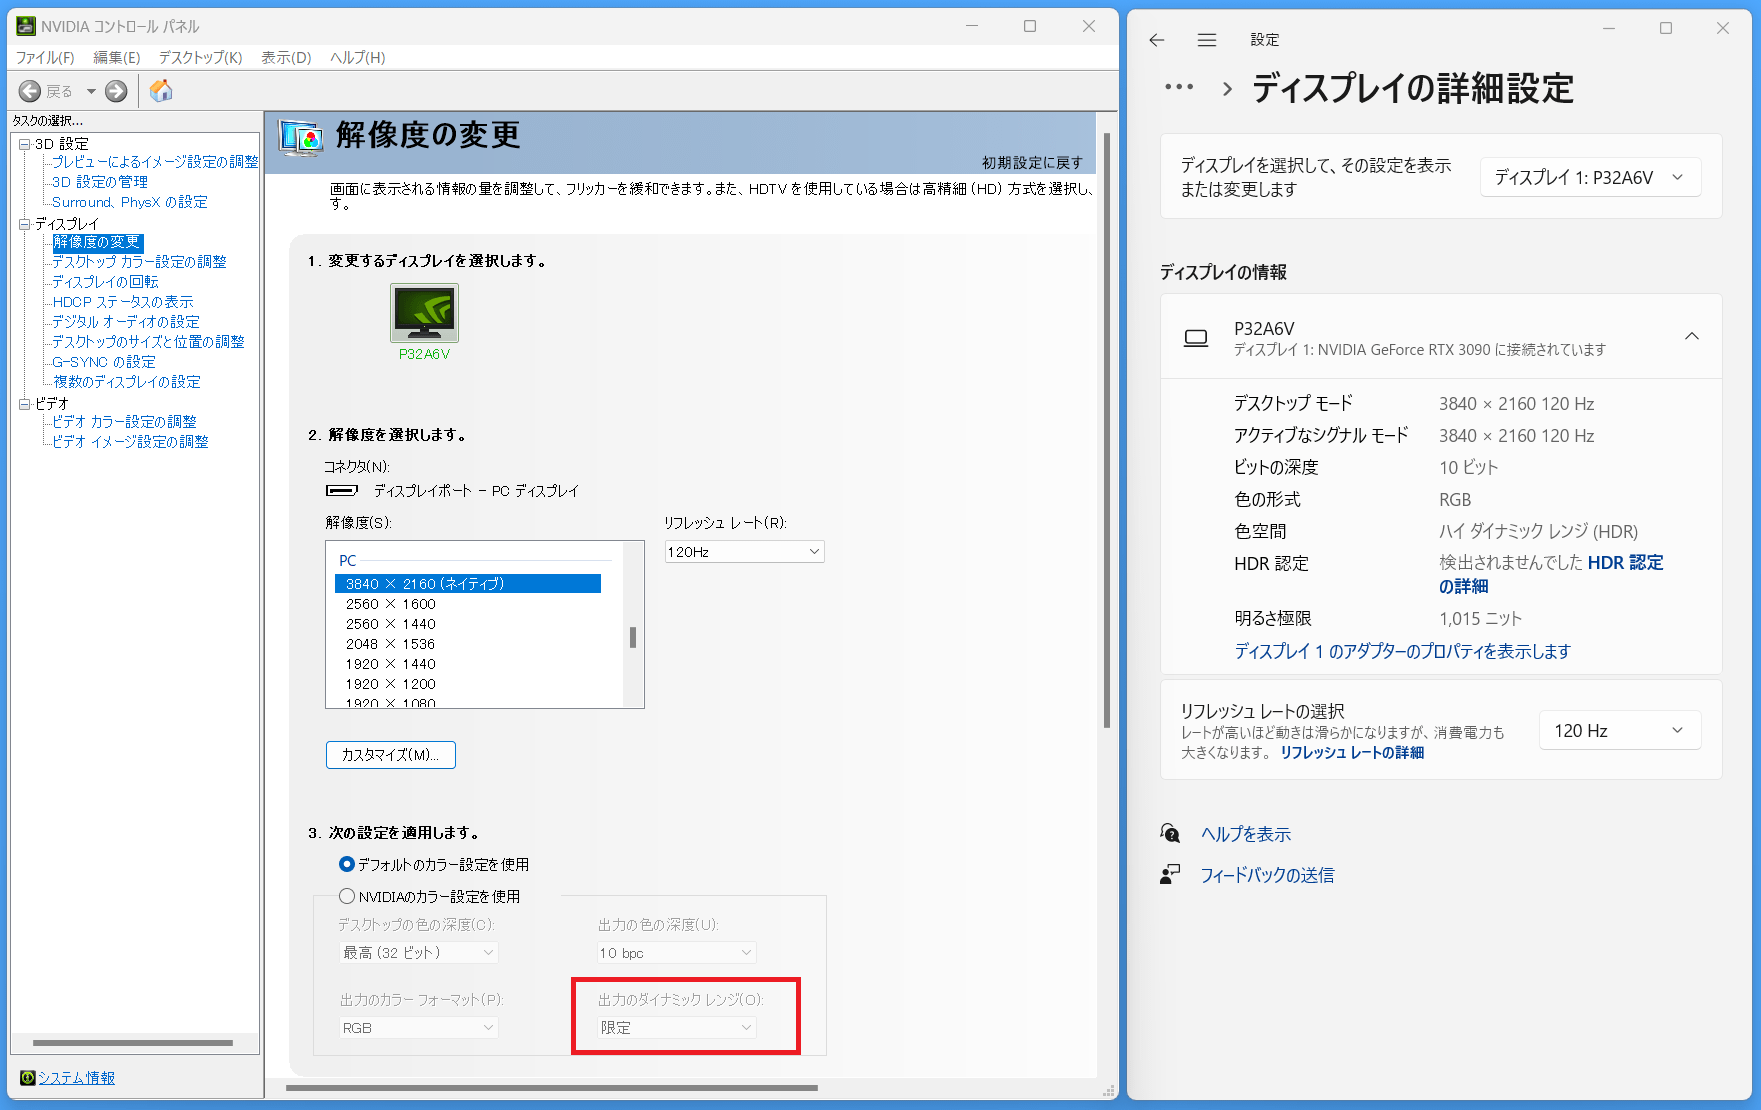Select NVIDIAのカラー設定を使用 radio button
Screen dimensions: 1761x1110
(347, 896)
